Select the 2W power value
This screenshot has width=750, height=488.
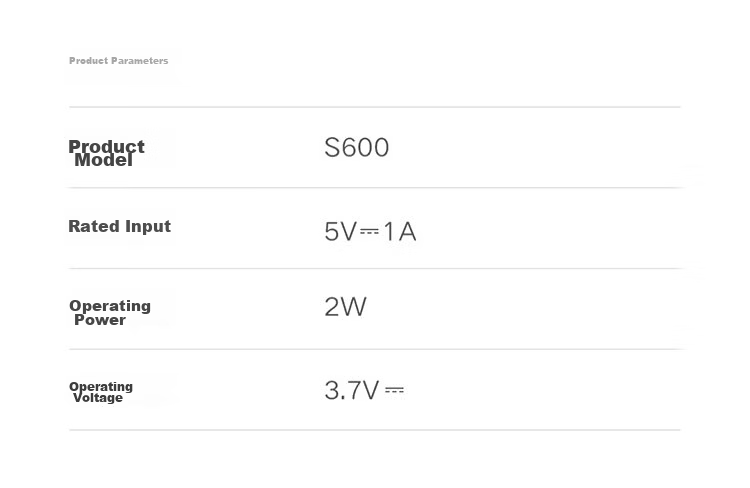[x=345, y=307]
